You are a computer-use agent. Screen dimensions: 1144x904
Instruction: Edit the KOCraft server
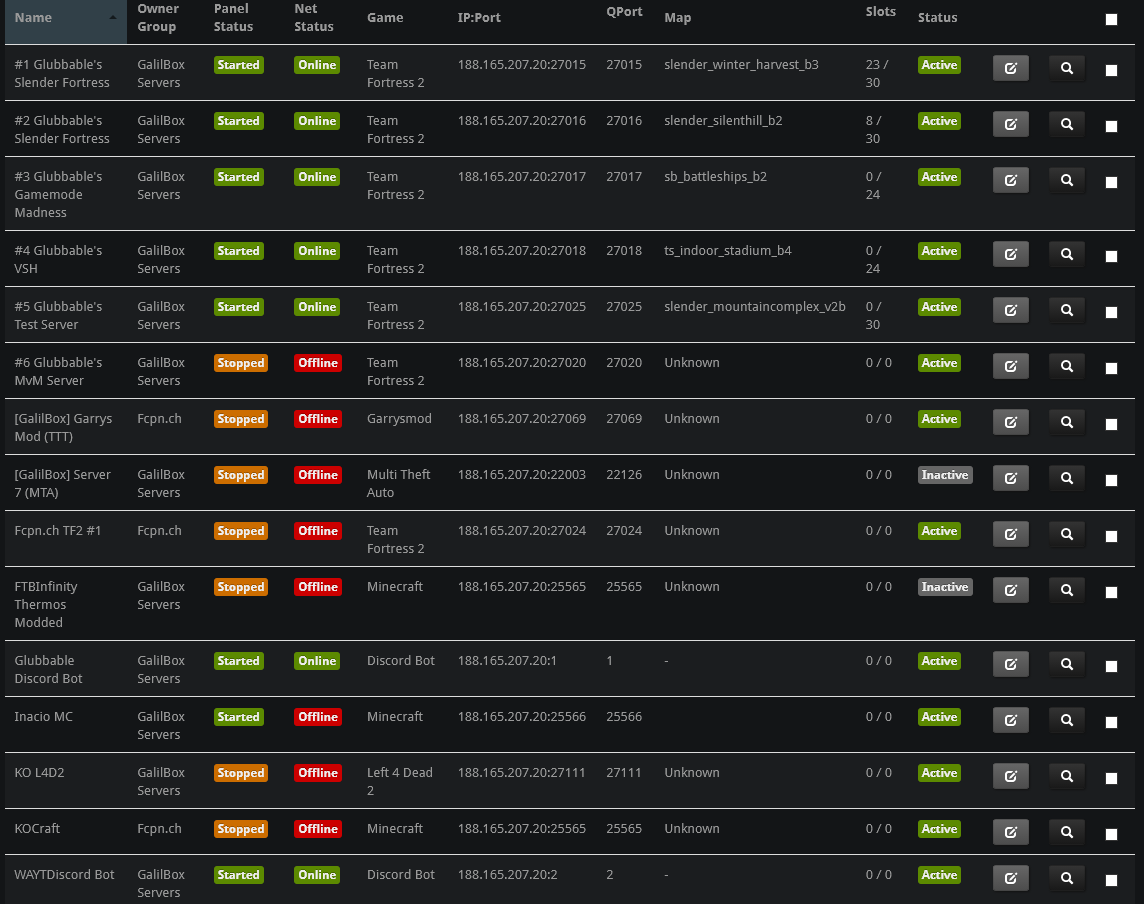(x=1010, y=832)
